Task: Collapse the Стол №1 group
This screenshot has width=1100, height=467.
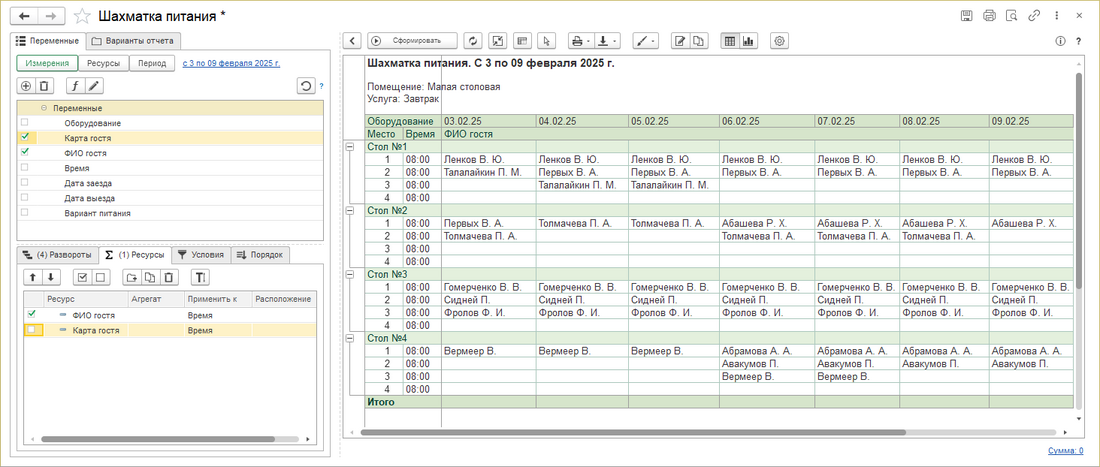Action: click(x=349, y=147)
